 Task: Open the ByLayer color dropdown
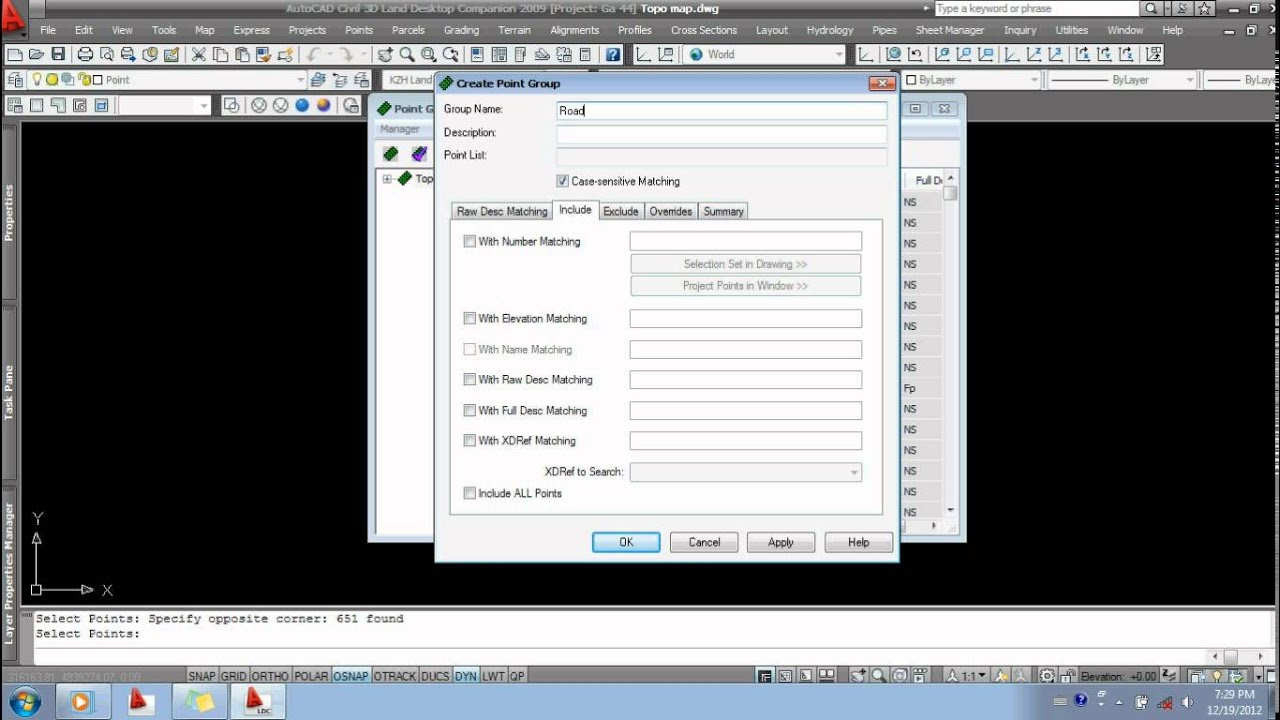pos(1034,80)
